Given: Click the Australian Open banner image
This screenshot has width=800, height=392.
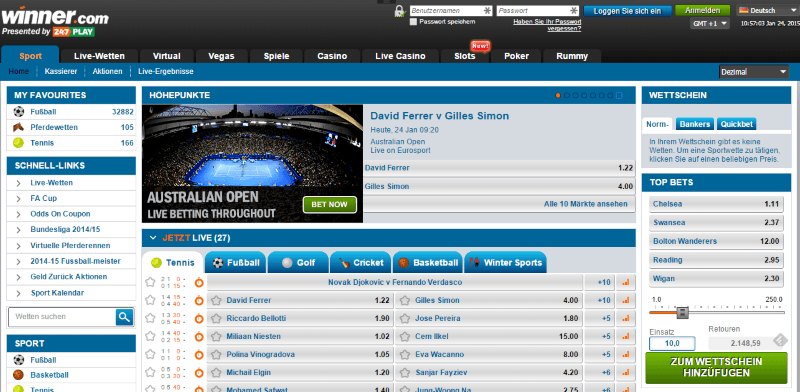Looking at the screenshot, I should (x=253, y=164).
